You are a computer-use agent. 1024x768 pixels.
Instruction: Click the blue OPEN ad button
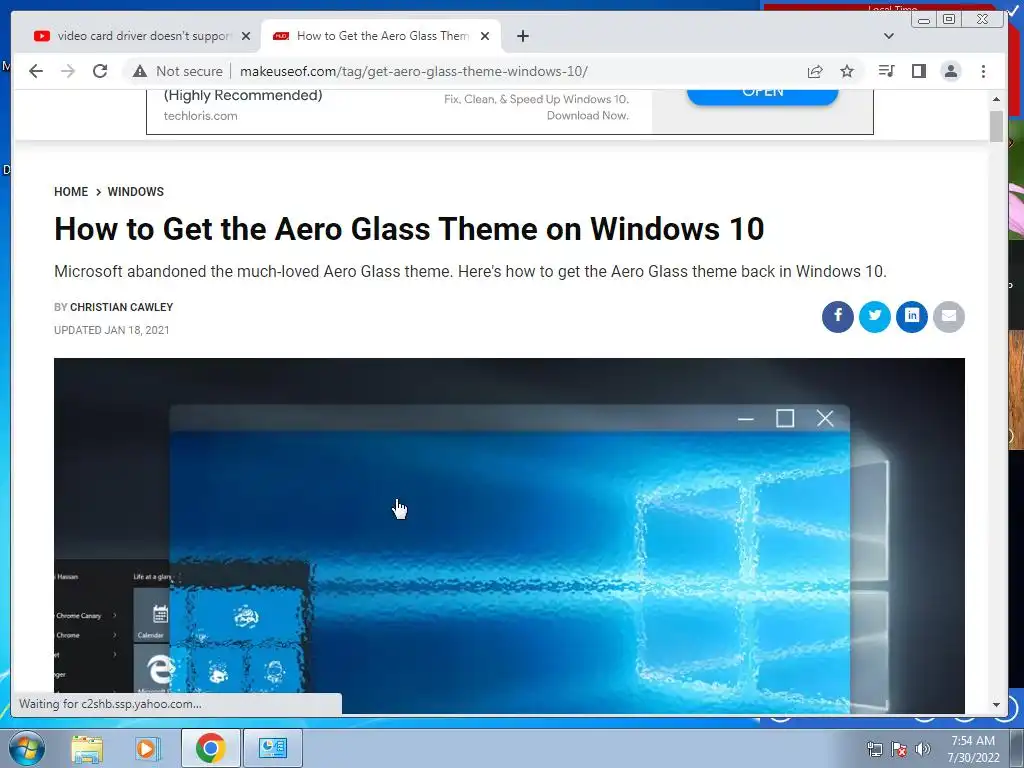click(762, 96)
